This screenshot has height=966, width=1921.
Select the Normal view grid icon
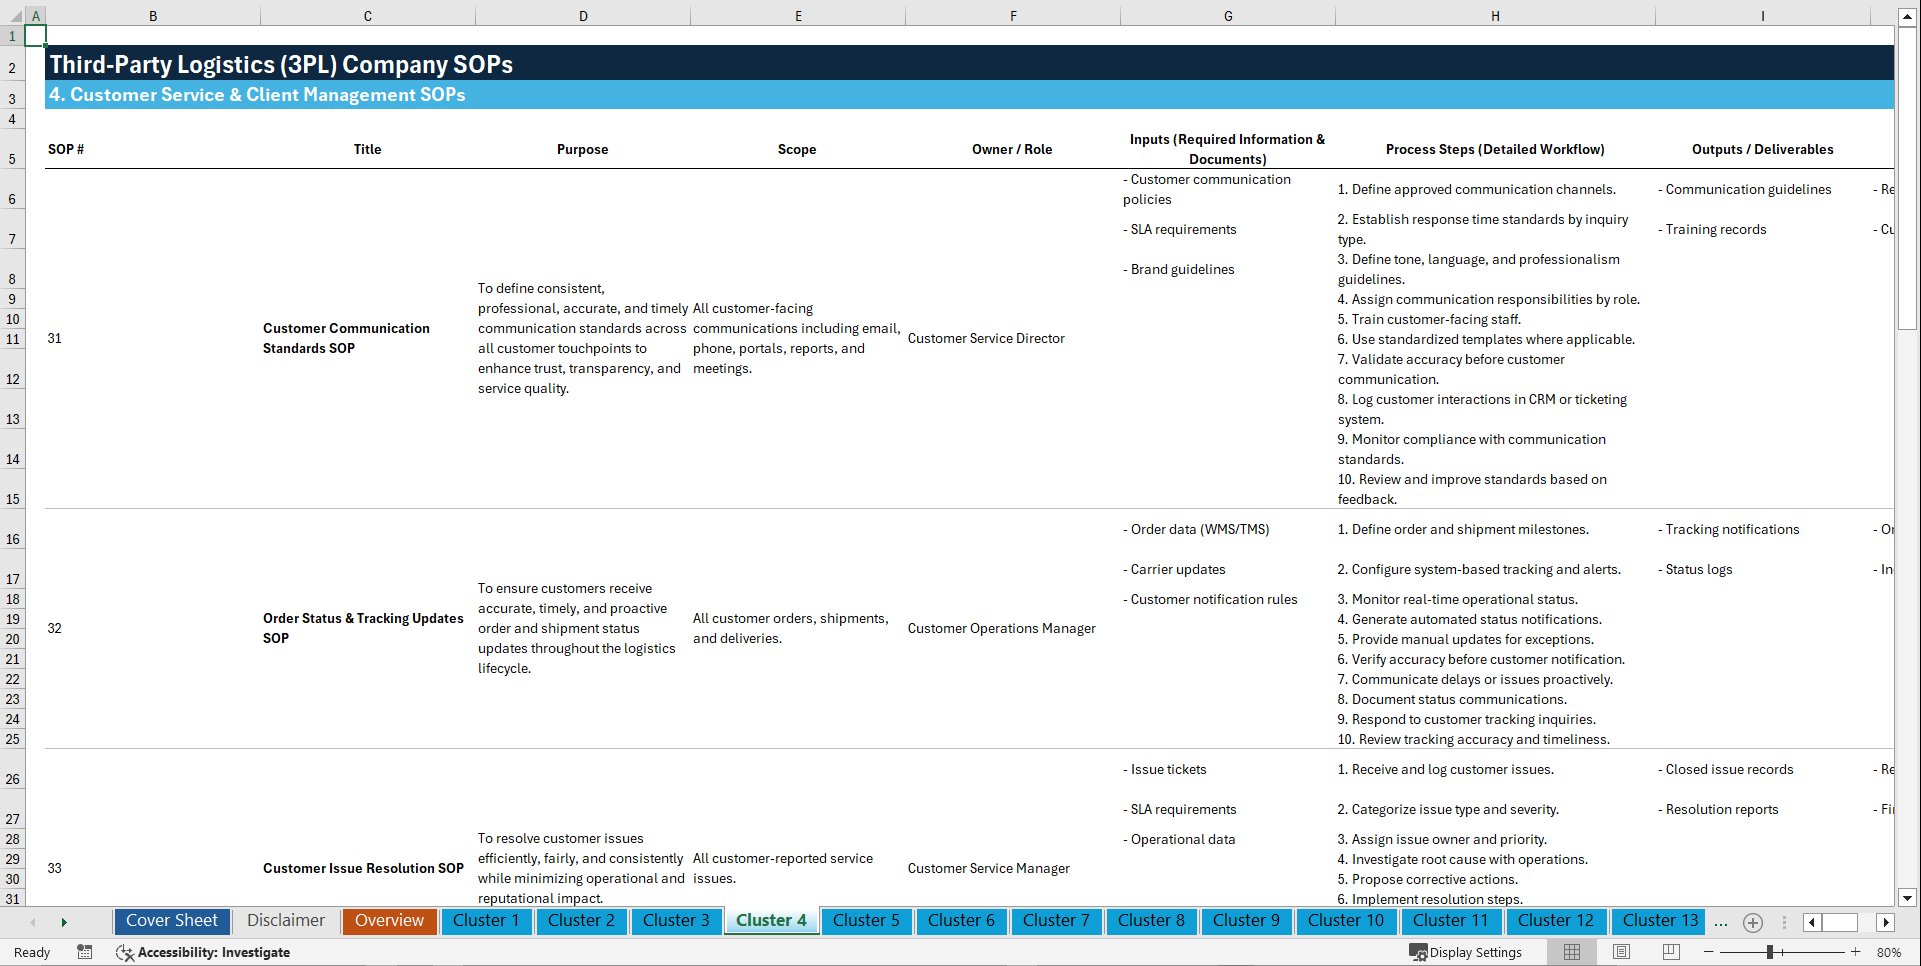[1571, 952]
